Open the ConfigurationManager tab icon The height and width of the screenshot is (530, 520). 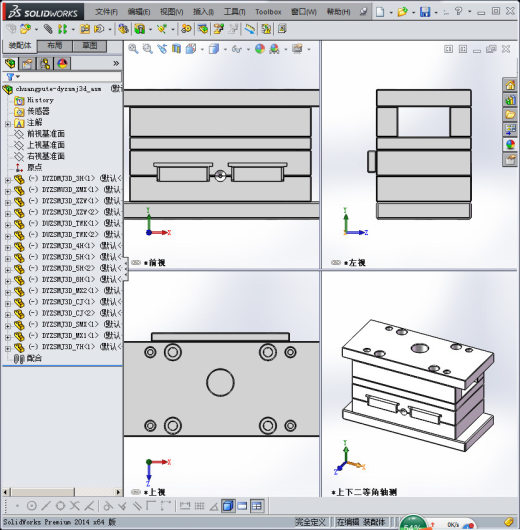(45, 63)
